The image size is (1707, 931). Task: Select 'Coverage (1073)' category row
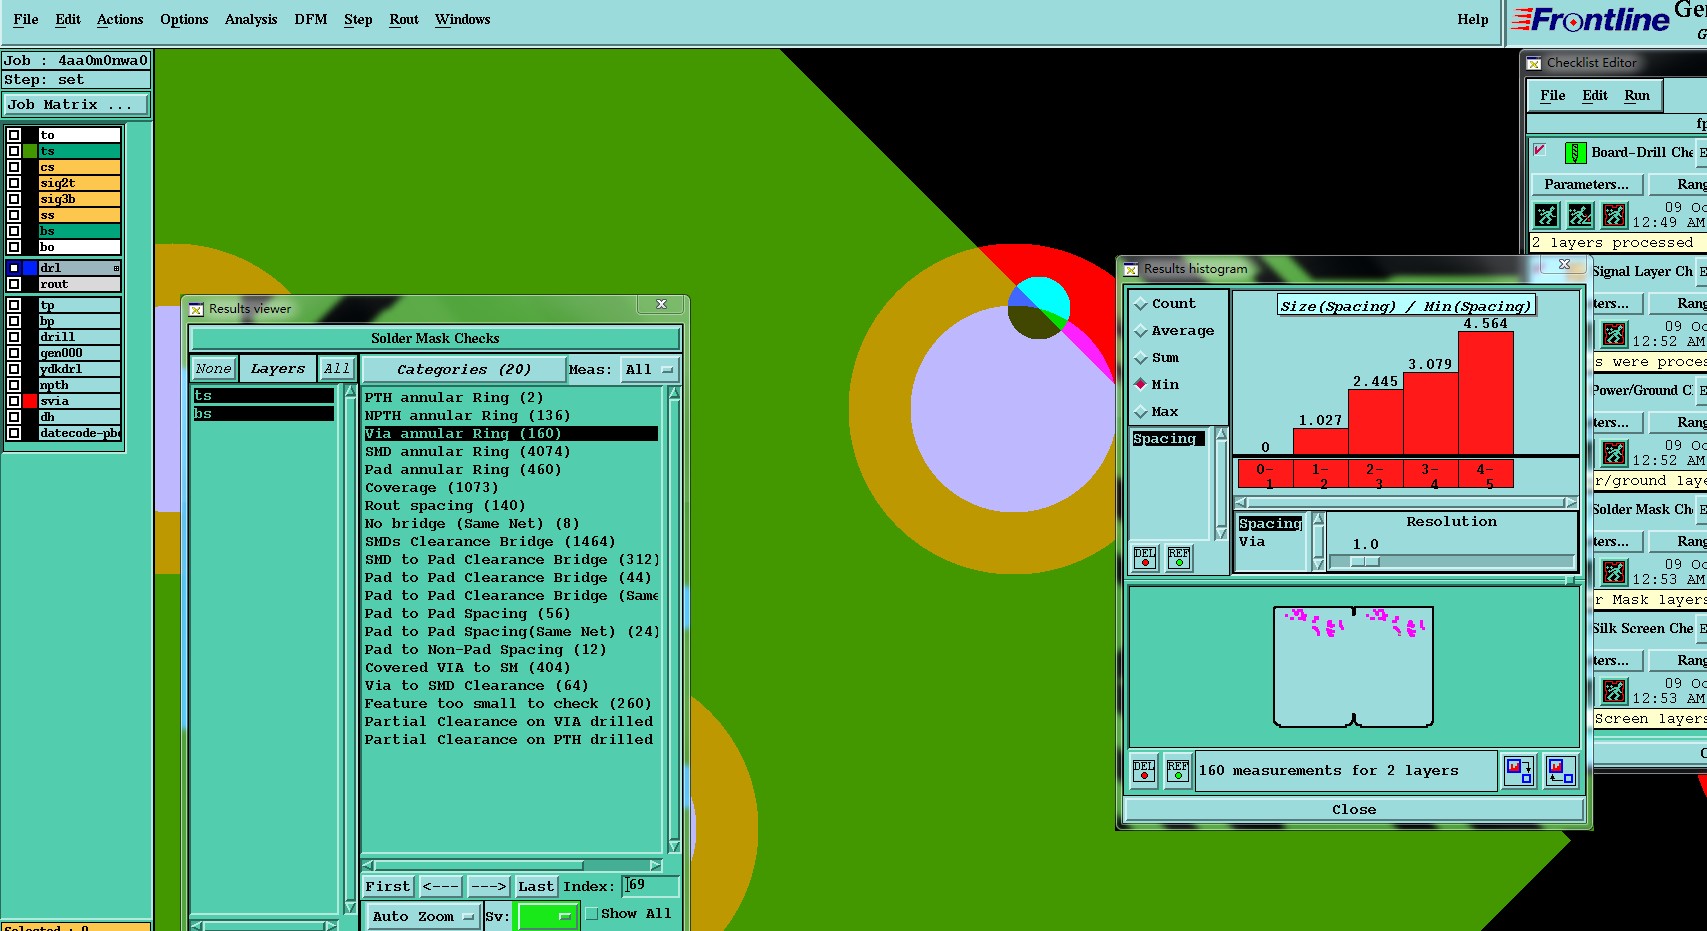pos(511,488)
